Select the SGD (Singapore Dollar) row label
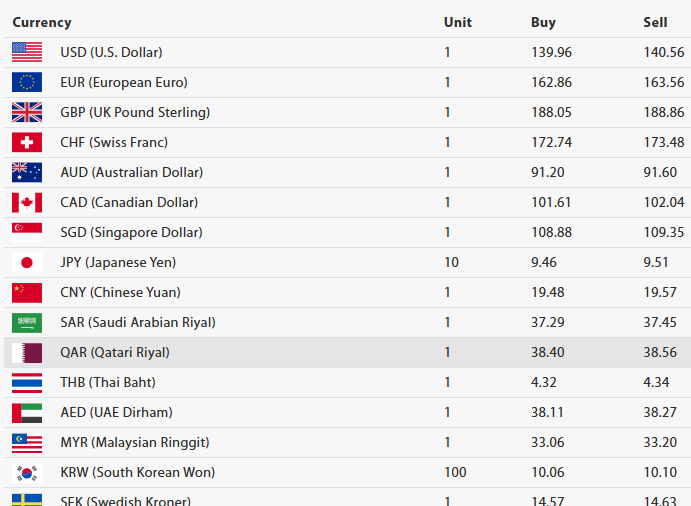691x506 pixels. tap(131, 232)
